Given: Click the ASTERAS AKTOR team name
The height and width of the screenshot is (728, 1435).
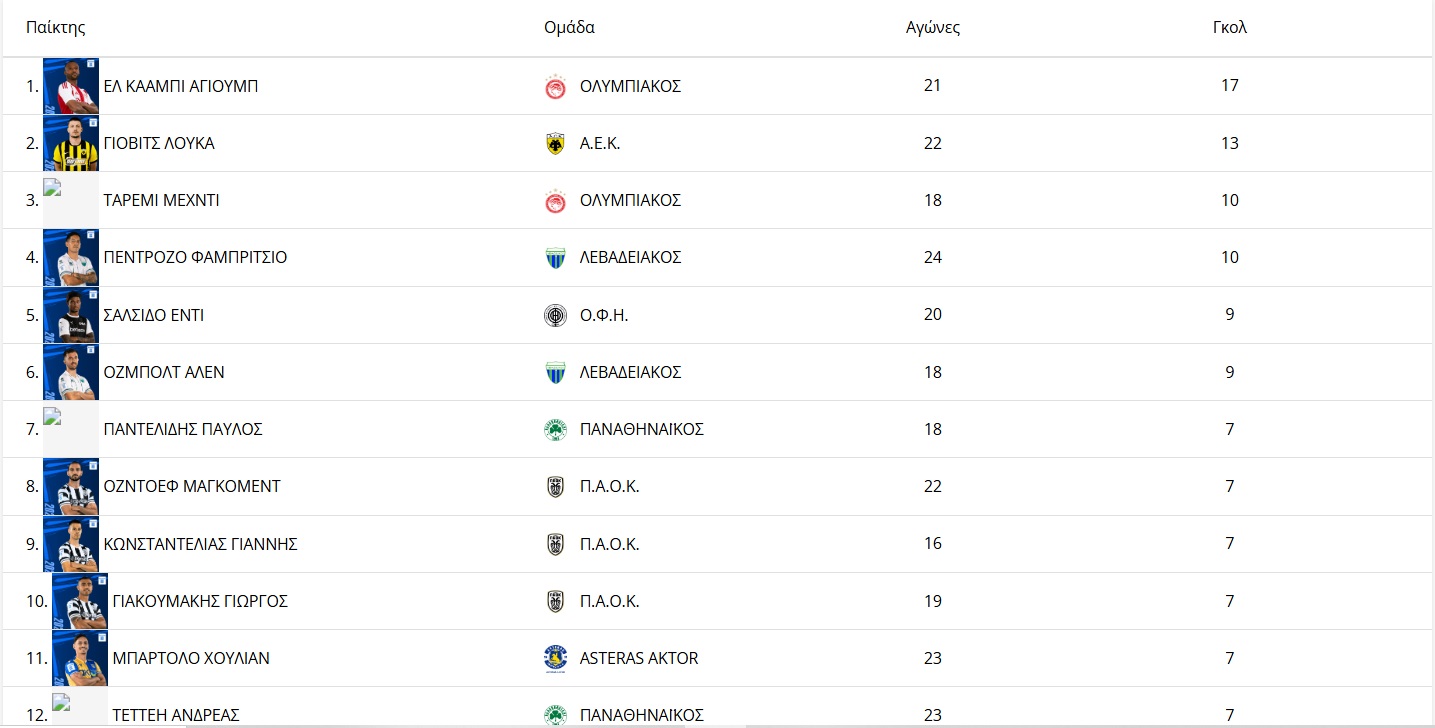Looking at the screenshot, I should [639, 658].
